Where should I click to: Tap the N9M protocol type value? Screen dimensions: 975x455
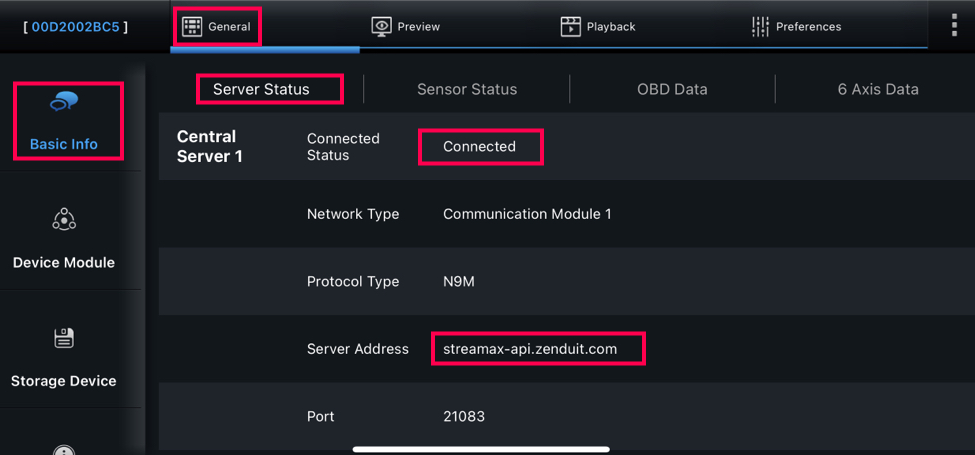pos(459,282)
